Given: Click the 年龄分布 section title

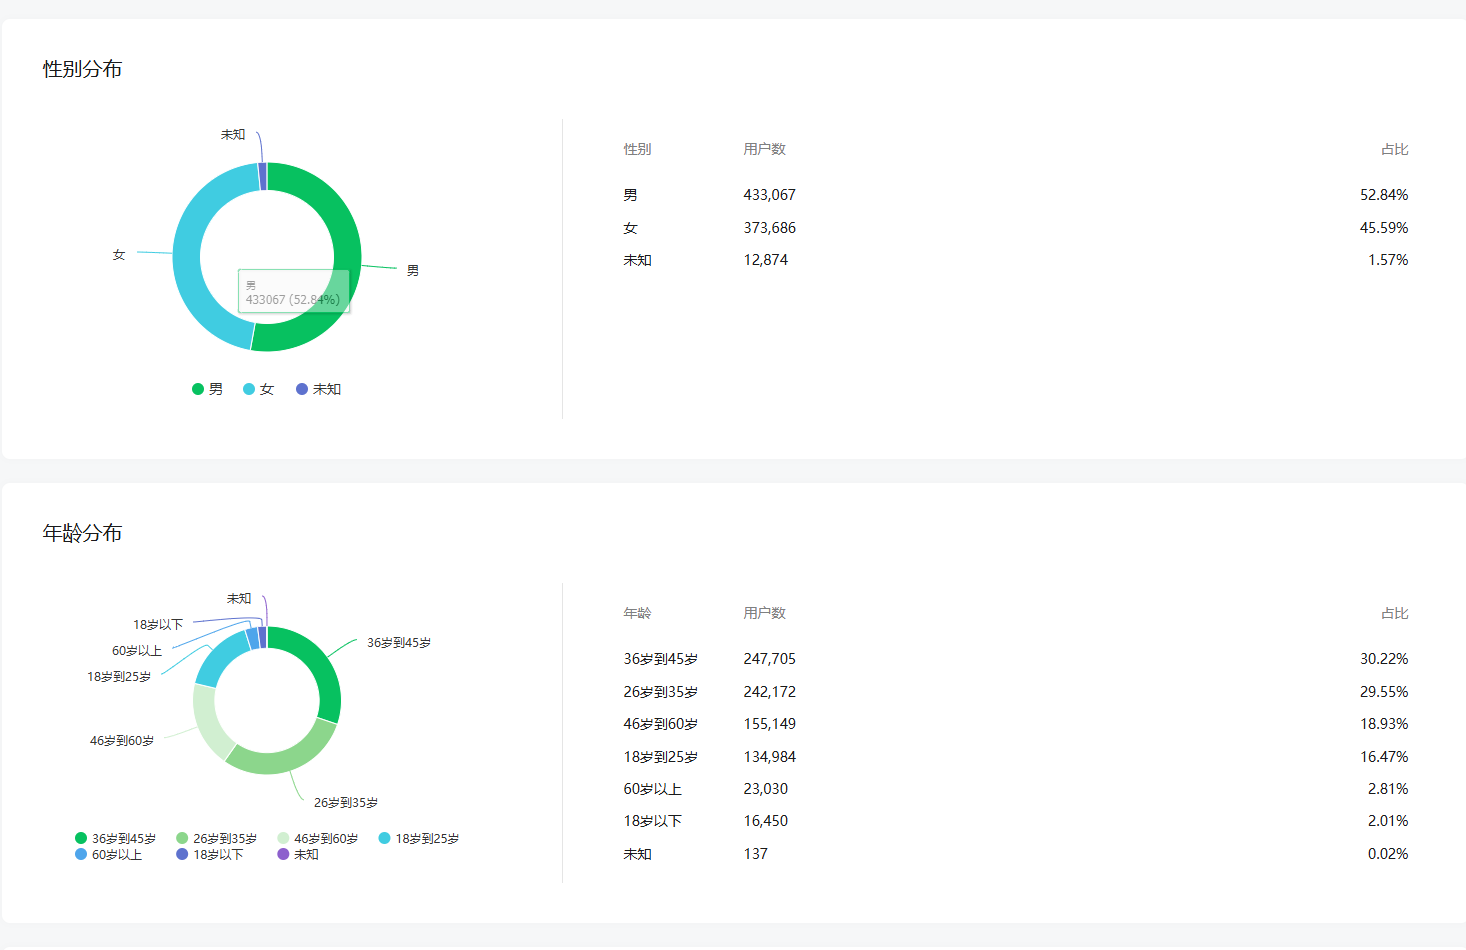Looking at the screenshot, I should coord(82,533).
